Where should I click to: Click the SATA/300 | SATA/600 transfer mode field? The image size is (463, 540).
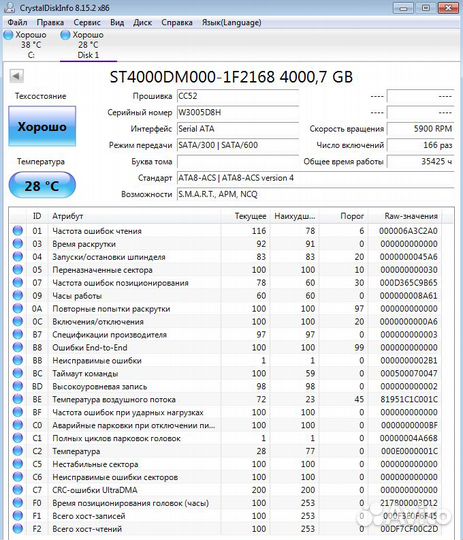click(237, 145)
